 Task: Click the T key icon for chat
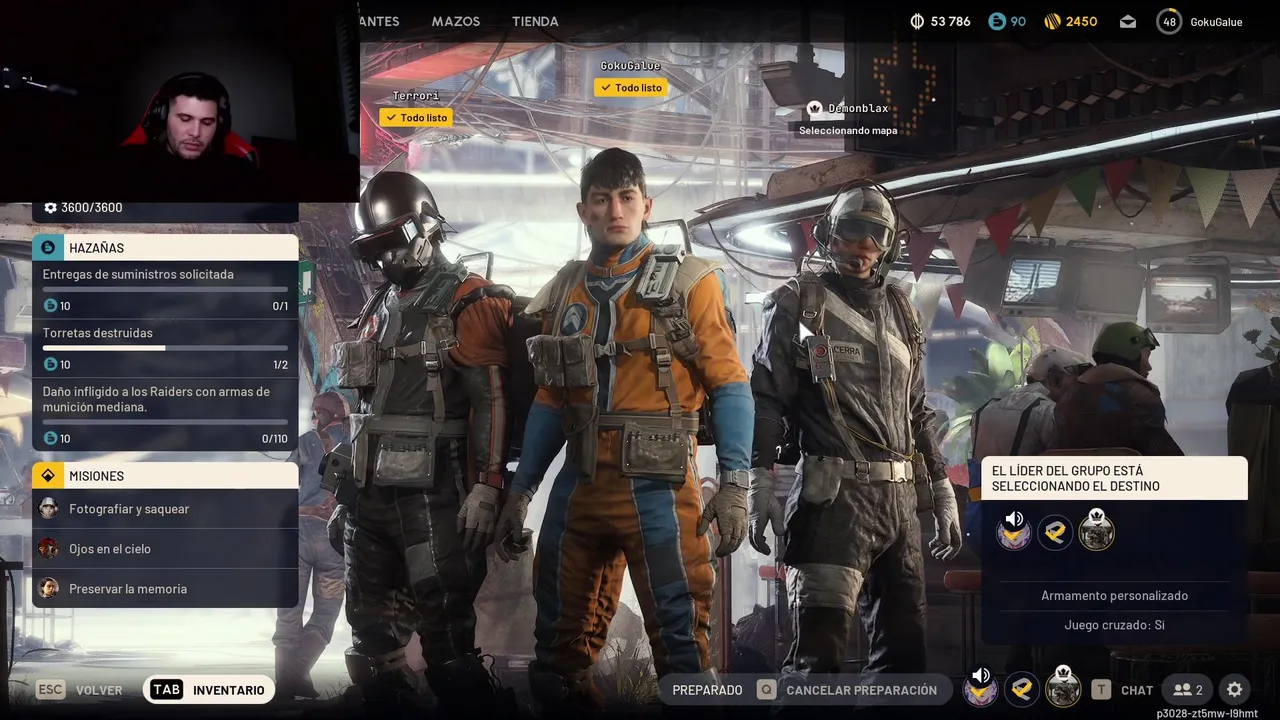tap(1101, 690)
